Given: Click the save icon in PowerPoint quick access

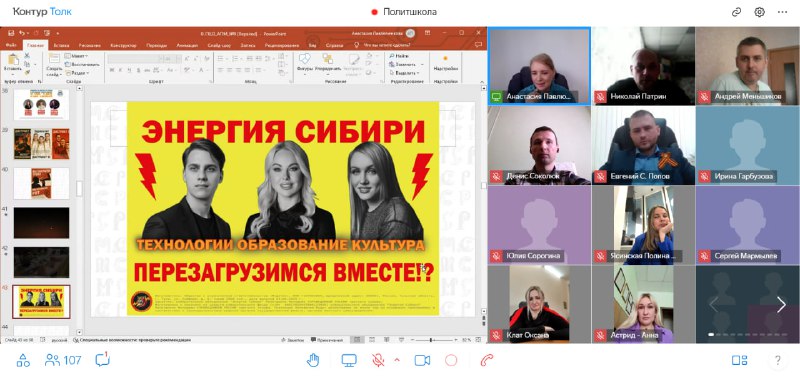Looking at the screenshot, I should (x=10, y=33).
